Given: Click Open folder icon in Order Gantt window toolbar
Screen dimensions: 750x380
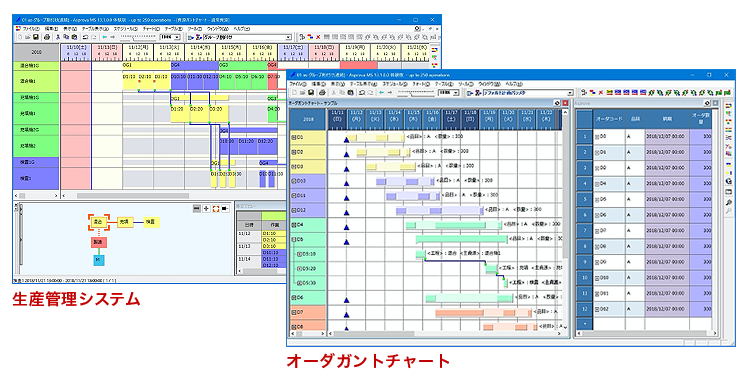Looking at the screenshot, I should point(303,92).
